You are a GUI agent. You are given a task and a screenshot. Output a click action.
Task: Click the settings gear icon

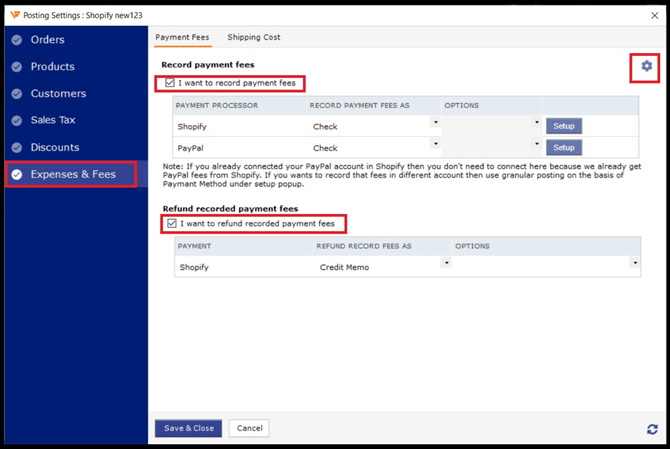pos(646,66)
